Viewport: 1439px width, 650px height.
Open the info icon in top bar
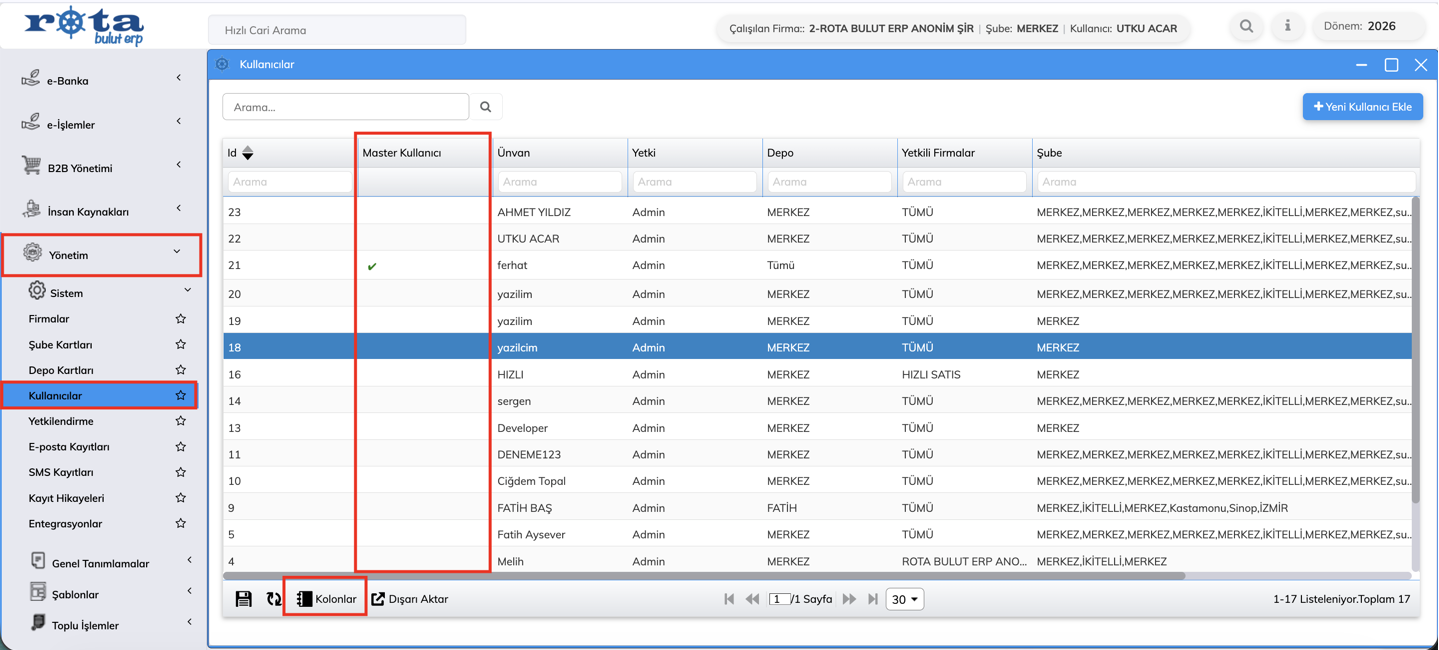(1287, 27)
